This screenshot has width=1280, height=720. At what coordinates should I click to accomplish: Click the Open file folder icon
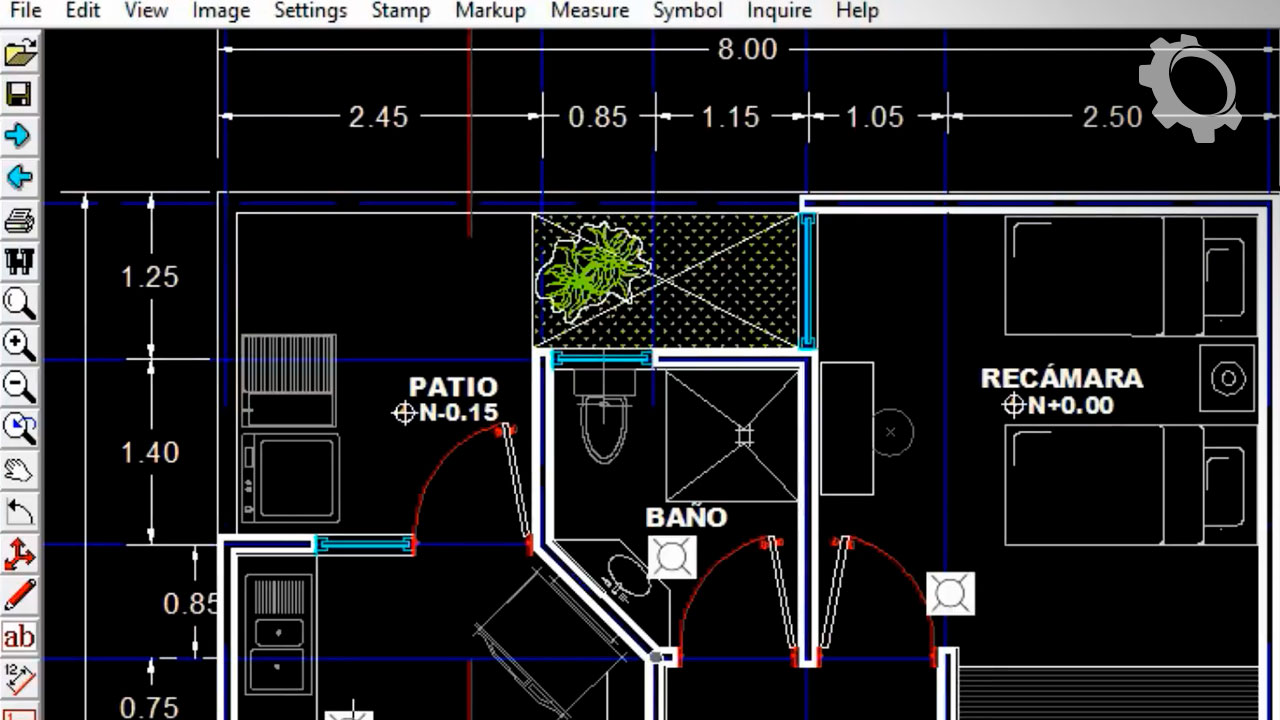(19, 53)
